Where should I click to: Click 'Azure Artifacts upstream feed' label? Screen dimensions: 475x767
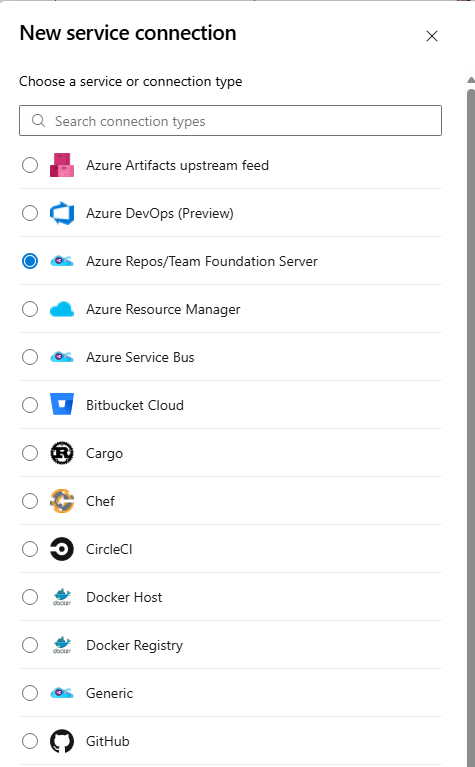coord(178,165)
